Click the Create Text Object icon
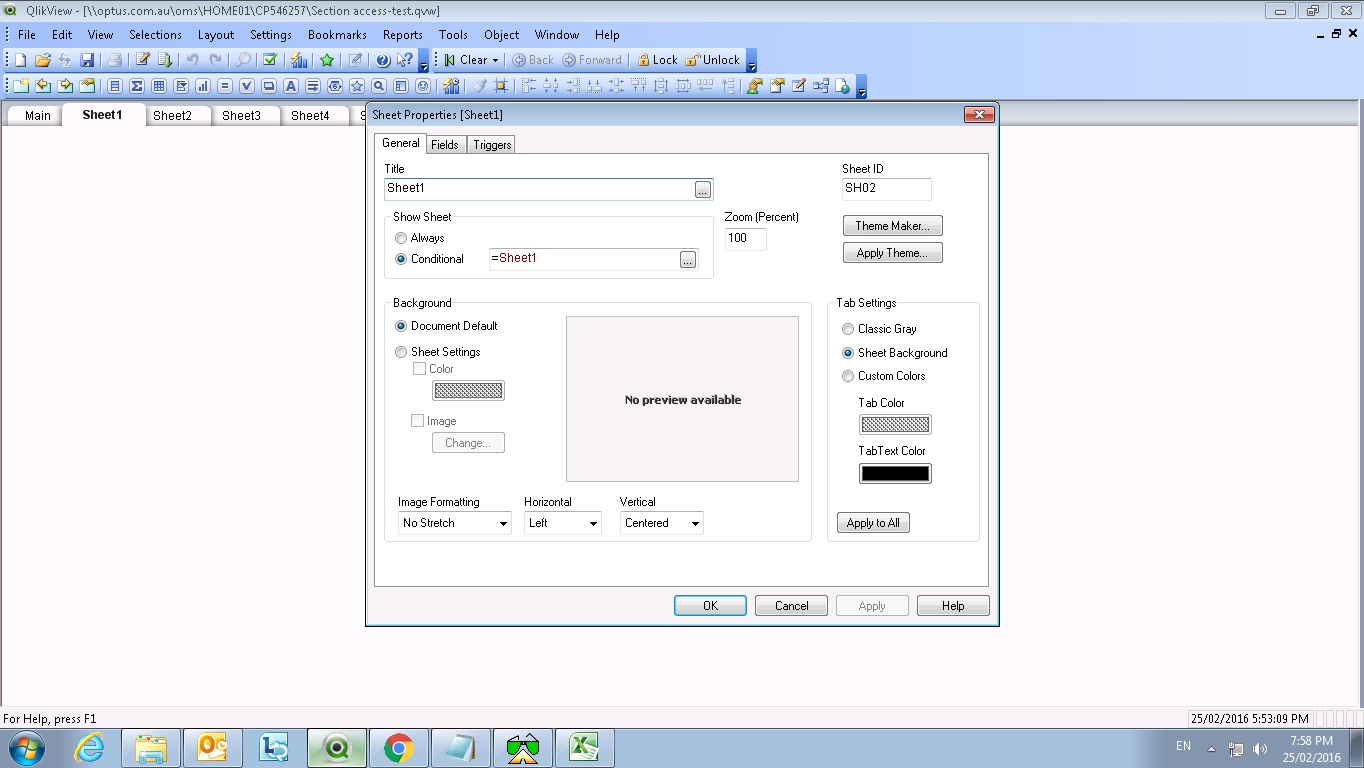The height and width of the screenshot is (768, 1364). coord(291,86)
